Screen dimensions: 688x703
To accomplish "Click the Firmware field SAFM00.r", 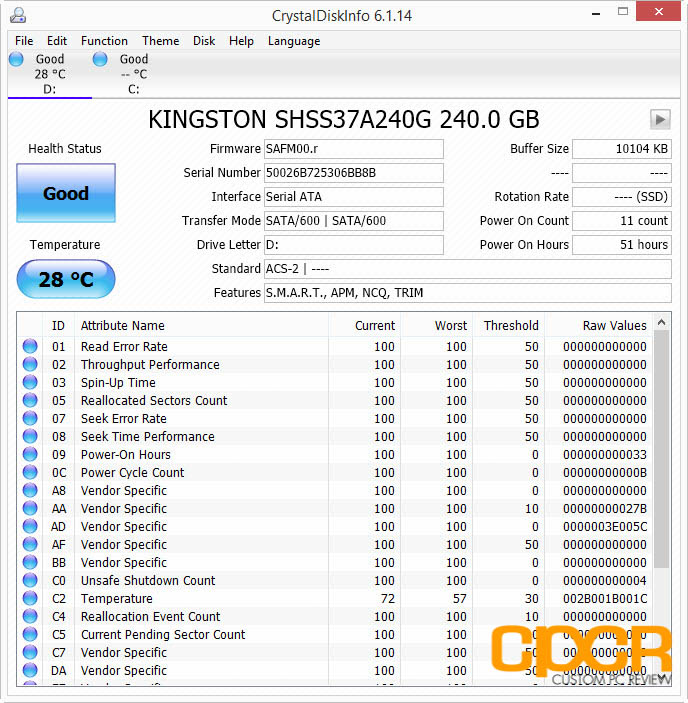I will (x=354, y=149).
